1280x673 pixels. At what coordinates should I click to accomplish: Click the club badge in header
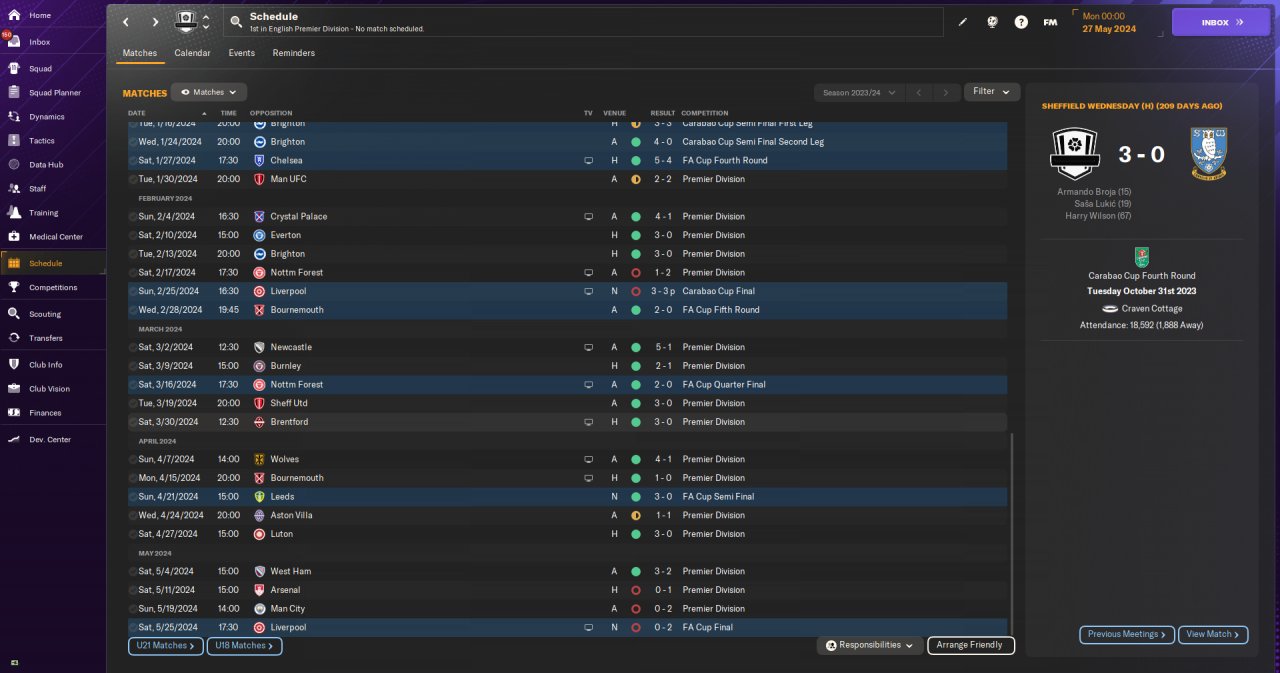click(187, 22)
